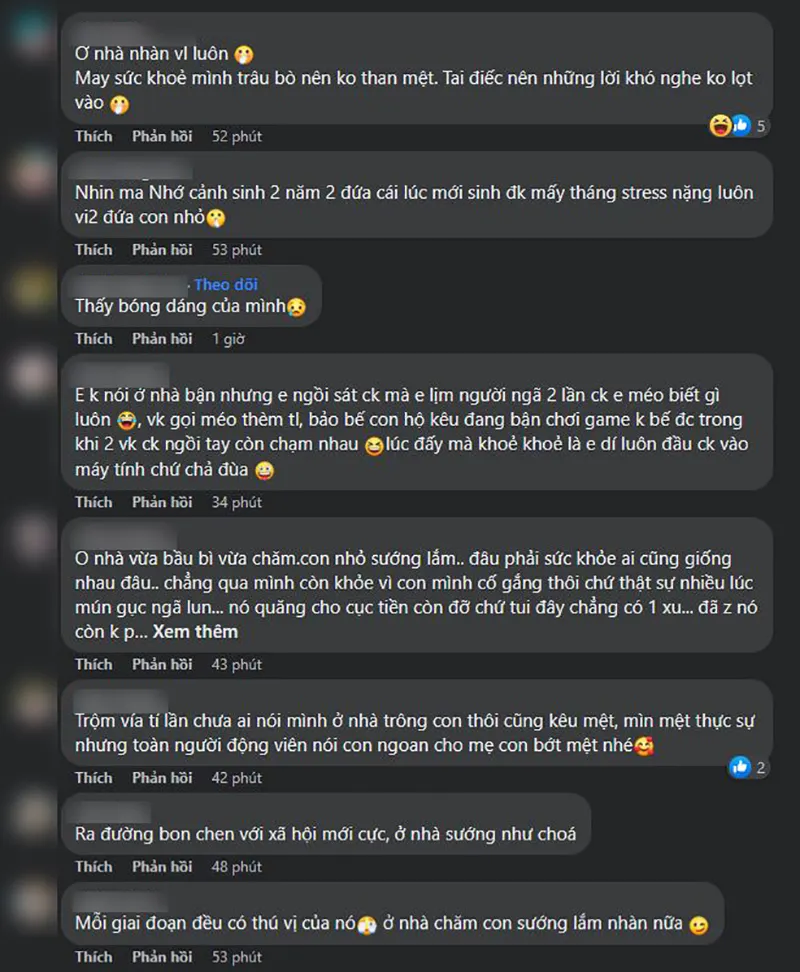This screenshot has width=800, height=972.
Task: Open the "1 giờ" timestamp link
Action: [228, 339]
